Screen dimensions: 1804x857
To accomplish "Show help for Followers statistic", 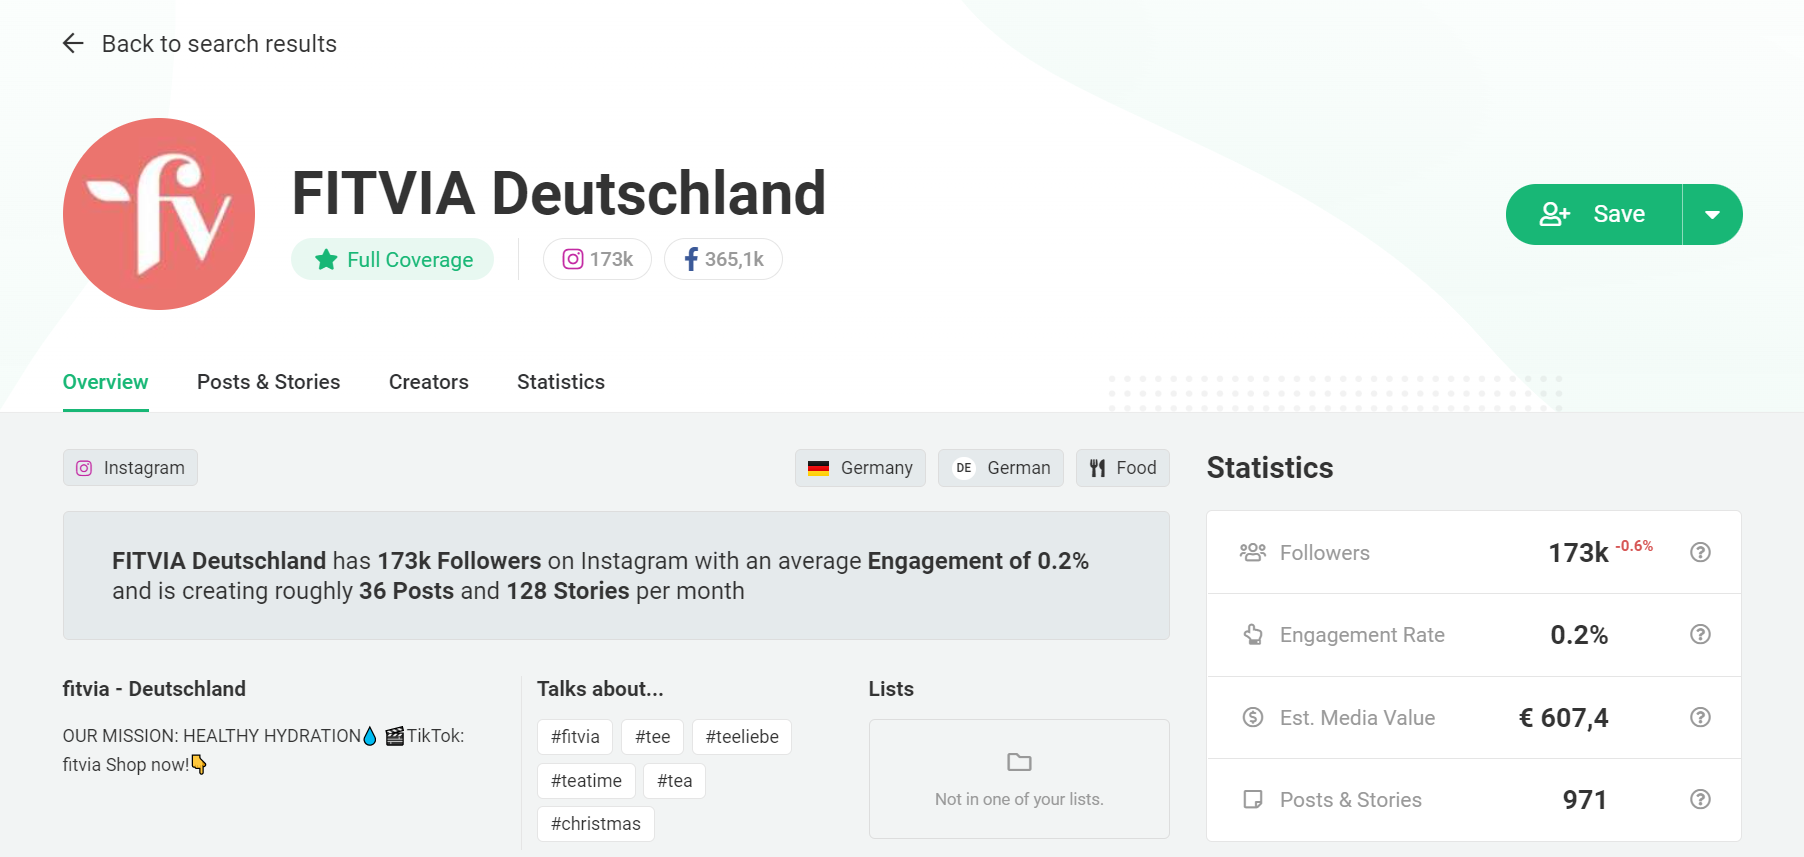I will (1700, 552).
